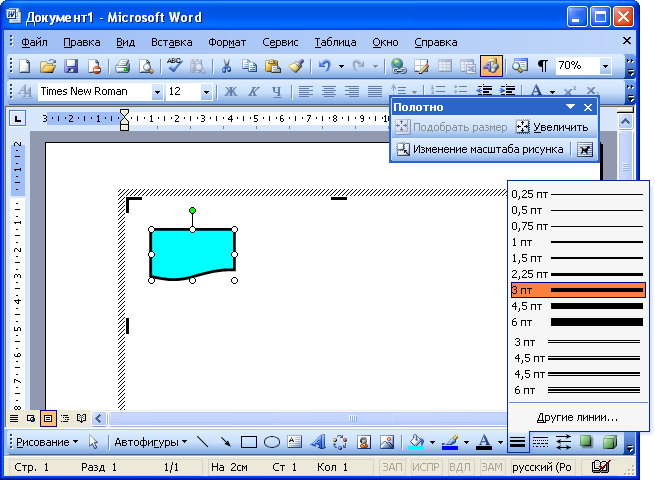Image resolution: width=655 pixels, height=480 pixels.
Task: Toggle Underline (Ч) formatting
Action: 277,91
